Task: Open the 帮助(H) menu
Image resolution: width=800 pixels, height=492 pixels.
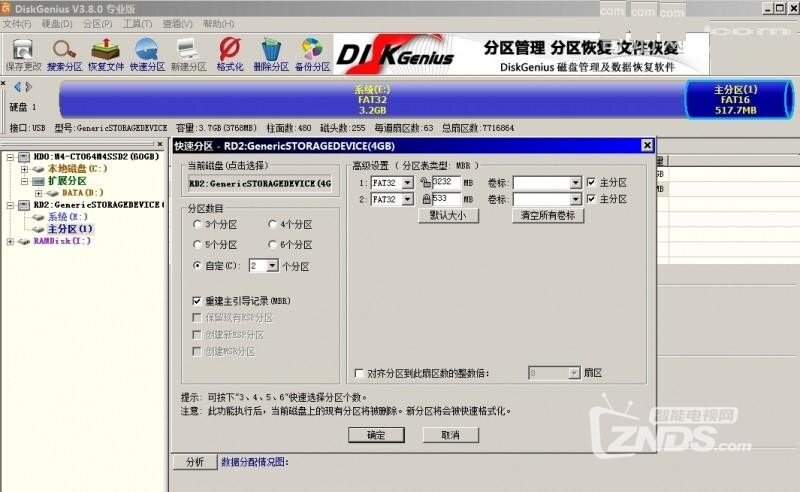Action: [218, 24]
